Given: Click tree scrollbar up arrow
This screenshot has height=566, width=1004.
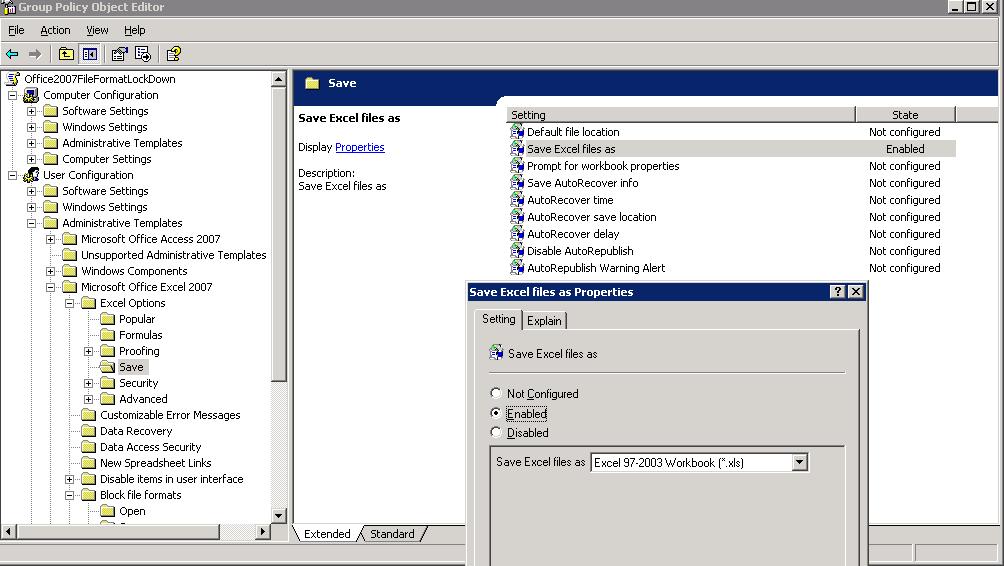Looking at the screenshot, I should tap(279, 79).
